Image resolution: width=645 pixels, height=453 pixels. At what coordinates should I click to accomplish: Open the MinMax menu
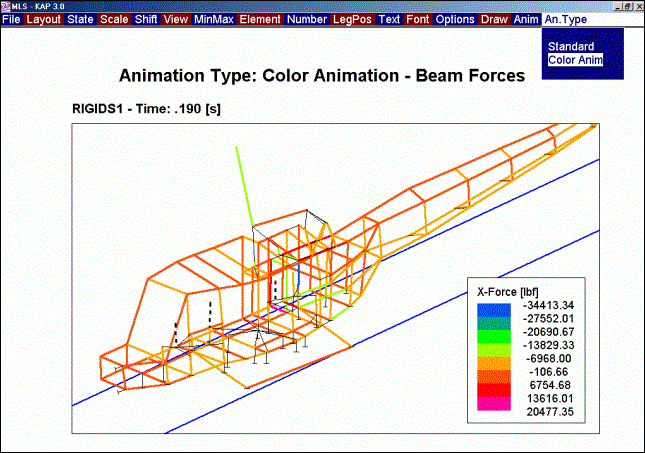(x=213, y=19)
